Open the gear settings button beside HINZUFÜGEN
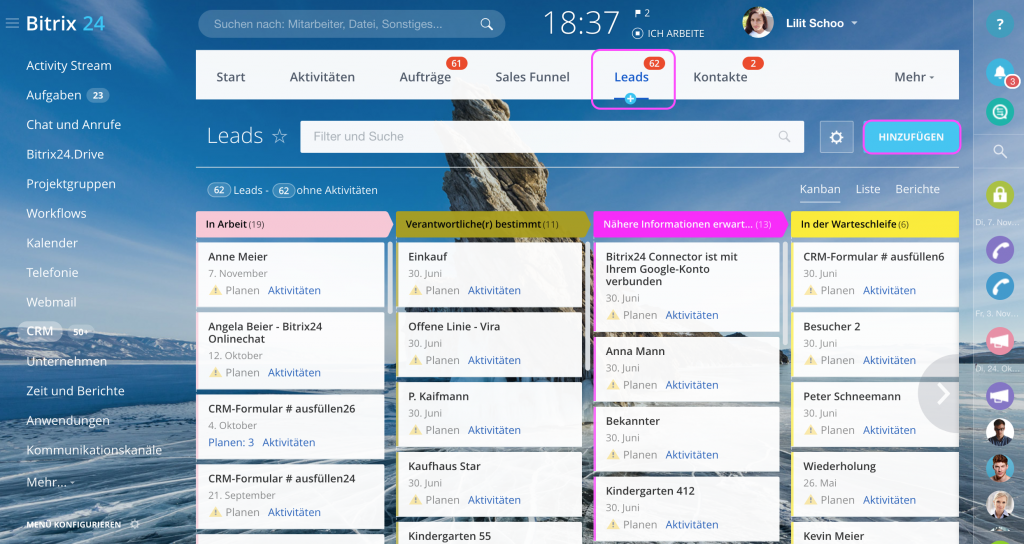The image size is (1024, 544). pos(837,137)
